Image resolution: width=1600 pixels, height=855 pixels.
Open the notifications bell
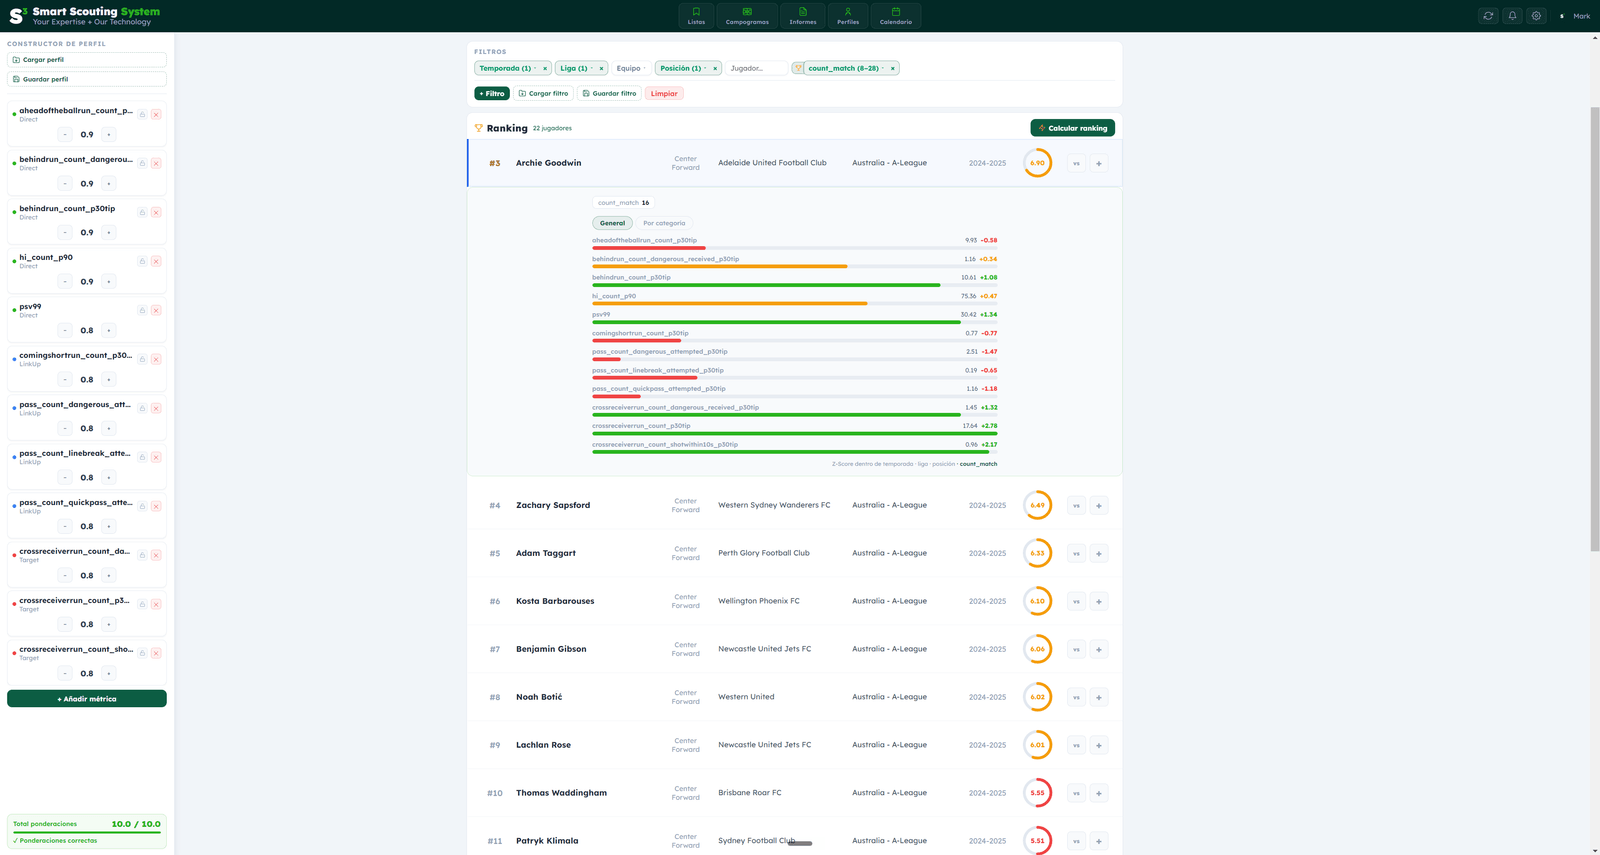[x=1512, y=16]
